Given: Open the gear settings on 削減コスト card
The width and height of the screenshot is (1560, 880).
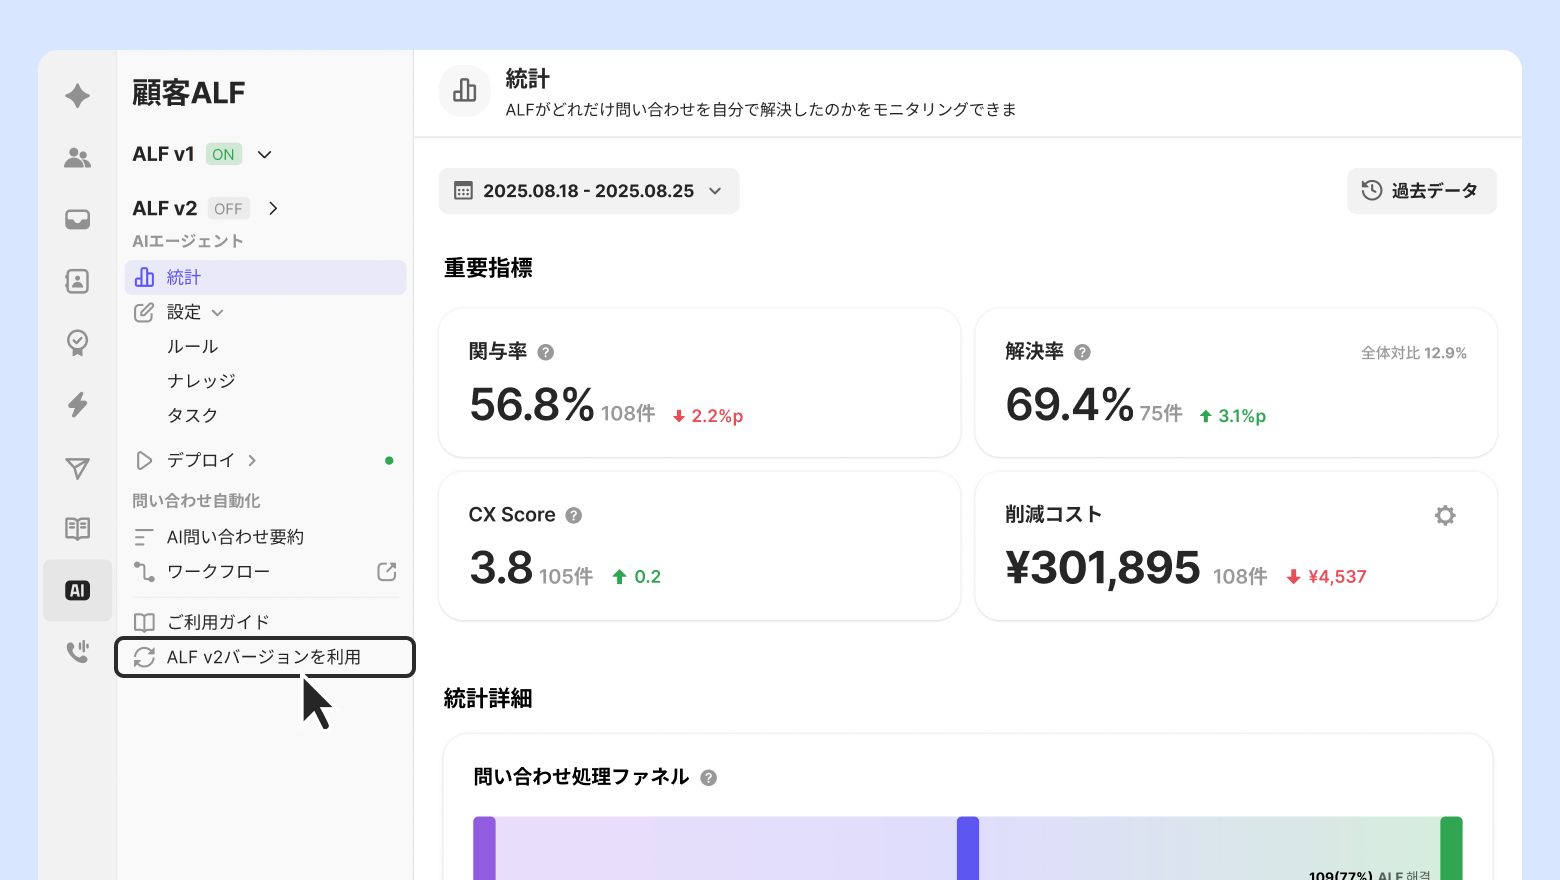Looking at the screenshot, I should click(1444, 515).
